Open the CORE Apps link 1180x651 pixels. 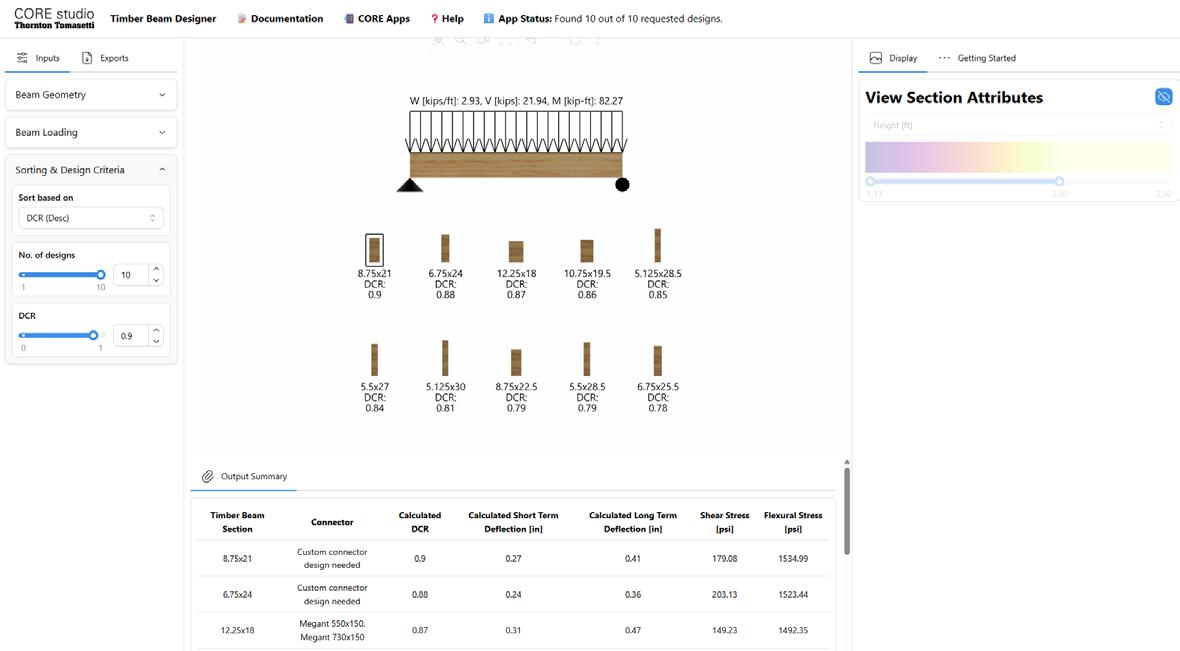[384, 19]
